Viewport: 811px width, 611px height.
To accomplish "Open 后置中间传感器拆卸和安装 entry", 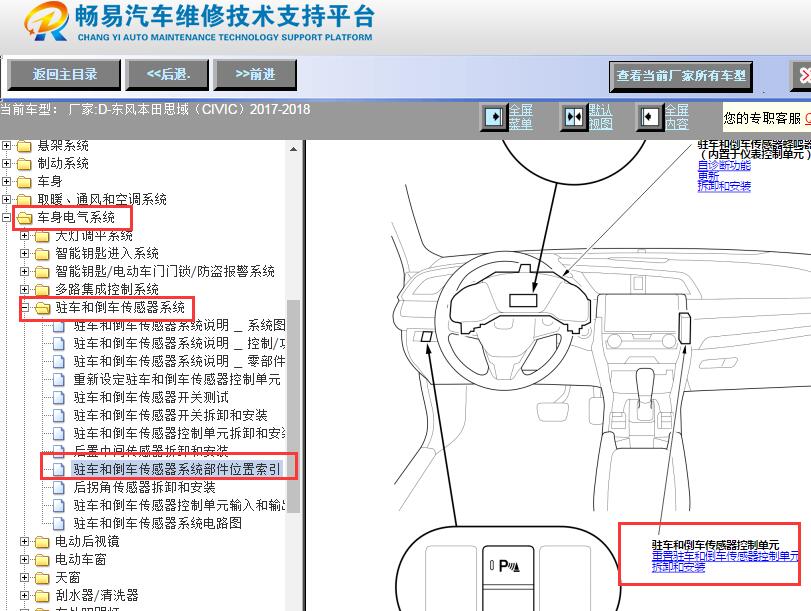I will click(x=151, y=451).
